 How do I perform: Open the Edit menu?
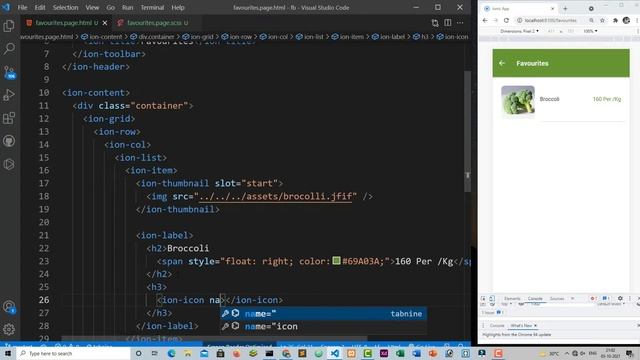pyautogui.click(x=40, y=7)
